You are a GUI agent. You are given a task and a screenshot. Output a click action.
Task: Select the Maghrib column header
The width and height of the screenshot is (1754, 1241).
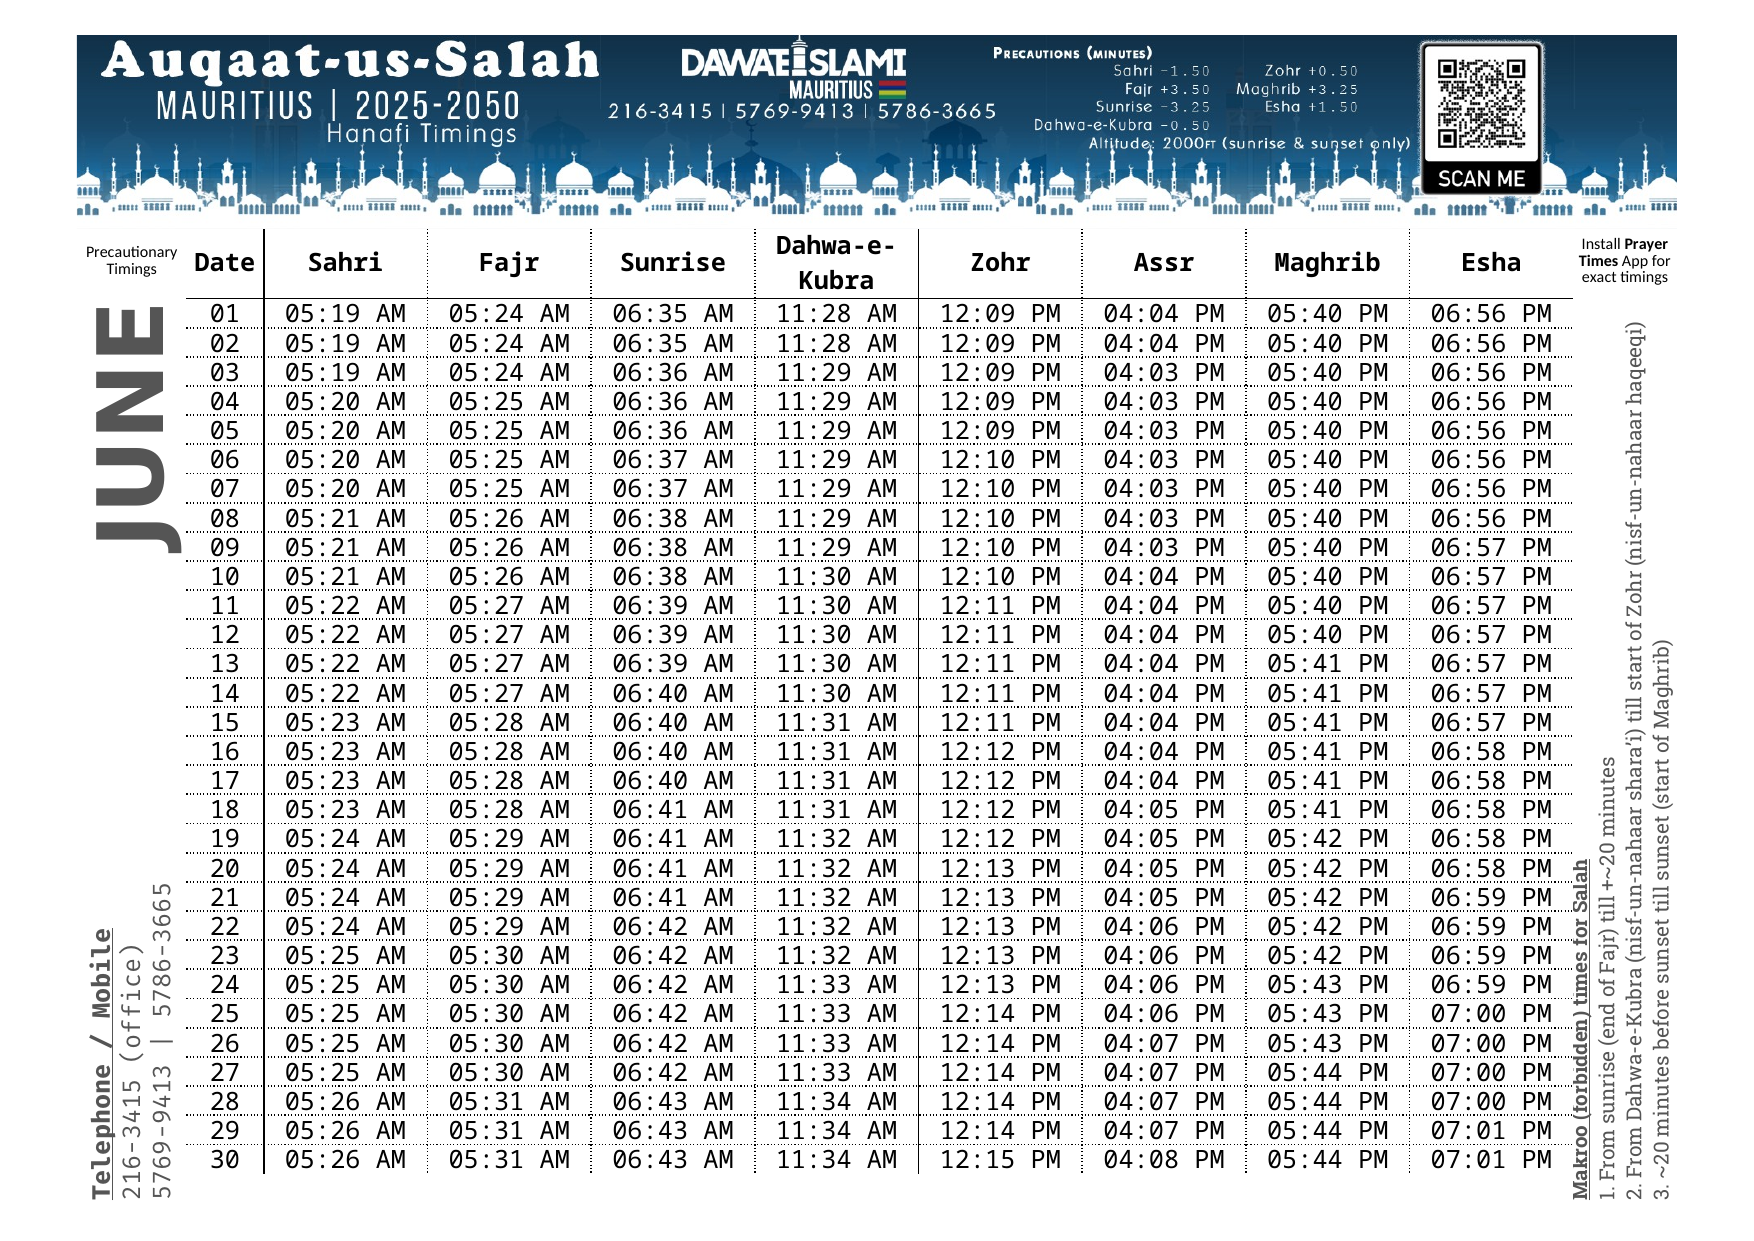(x=1327, y=263)
